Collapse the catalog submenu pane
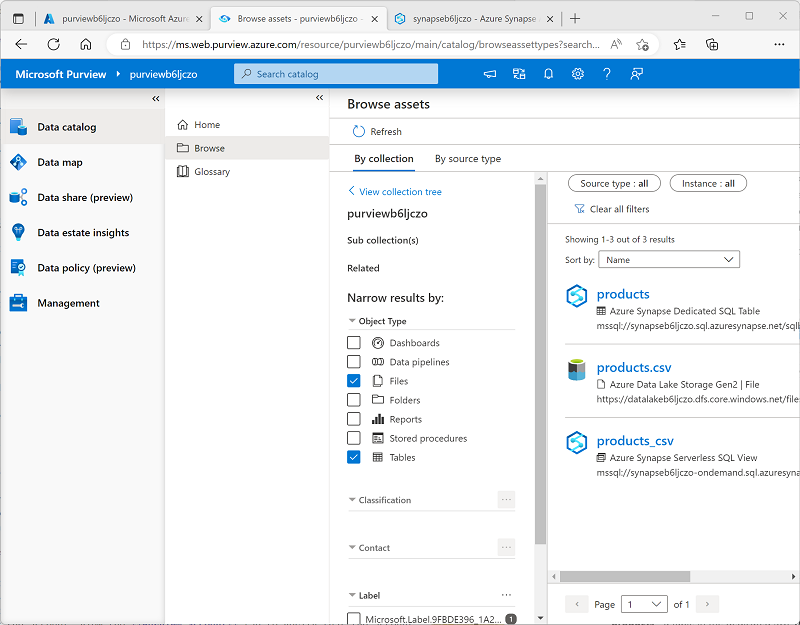The image size is (800, 625). [x=319, y=97]
